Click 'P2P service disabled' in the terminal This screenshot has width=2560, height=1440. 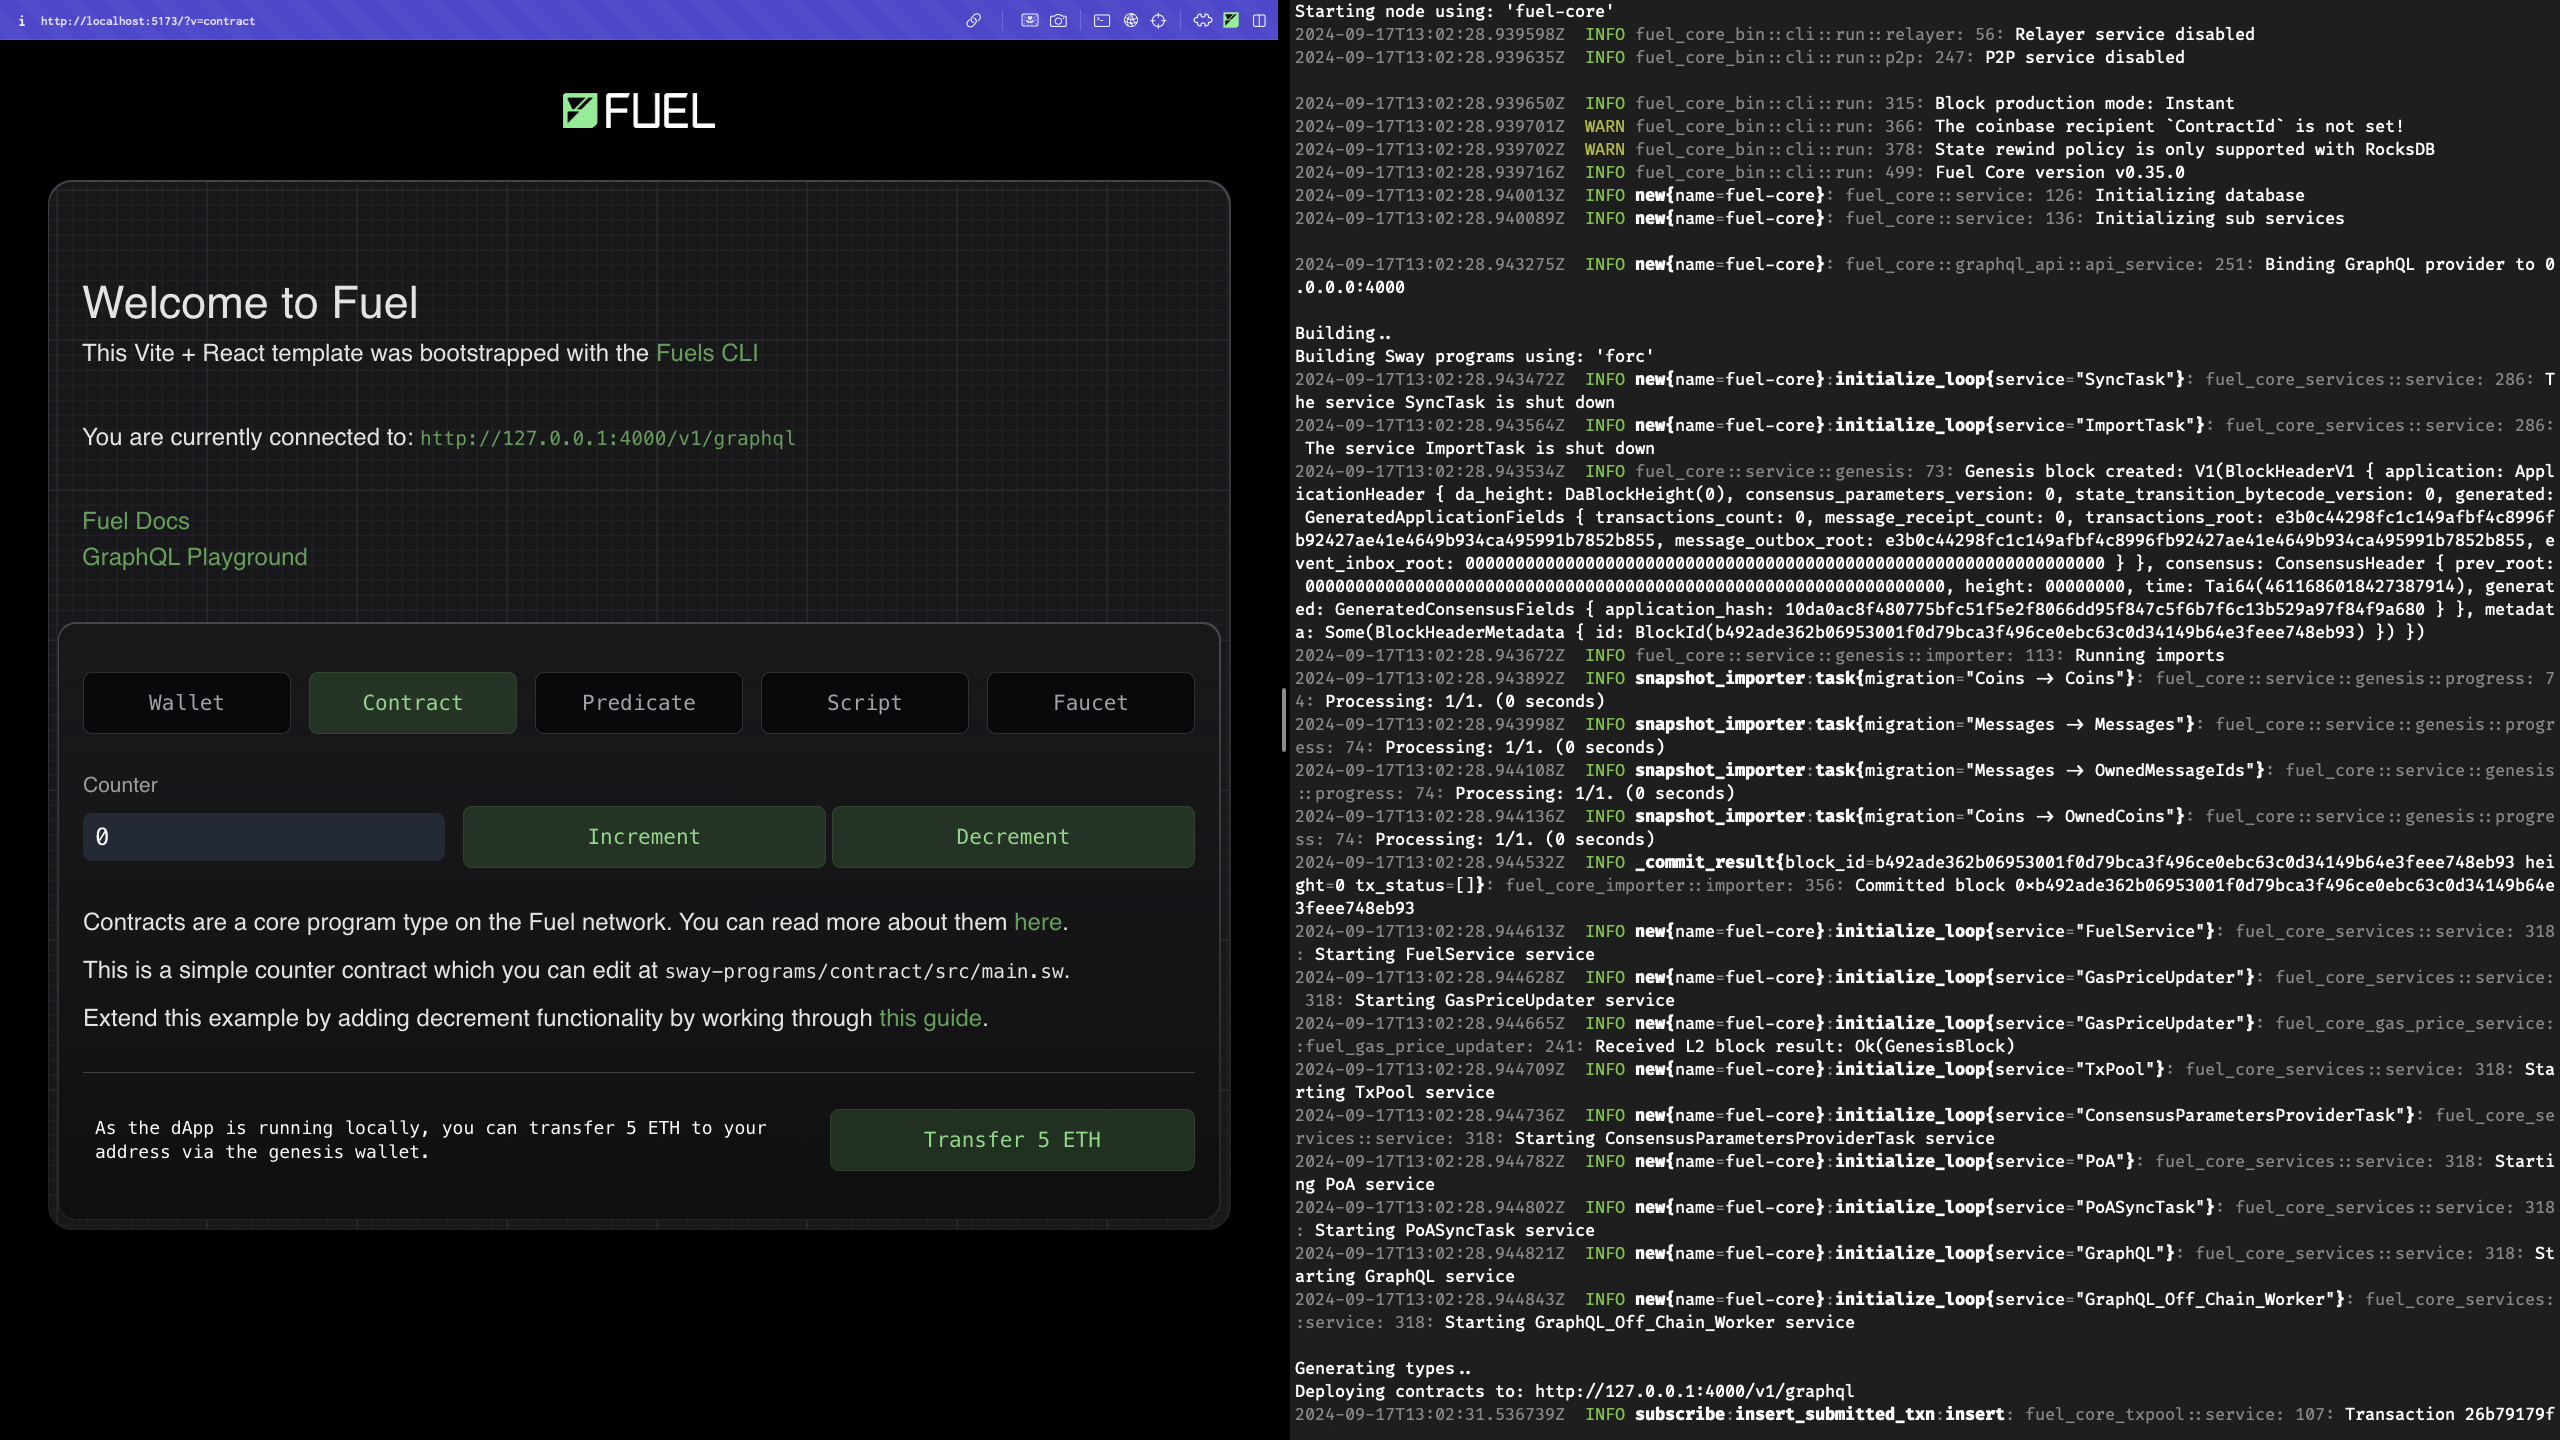click(x=2085, y=57)
